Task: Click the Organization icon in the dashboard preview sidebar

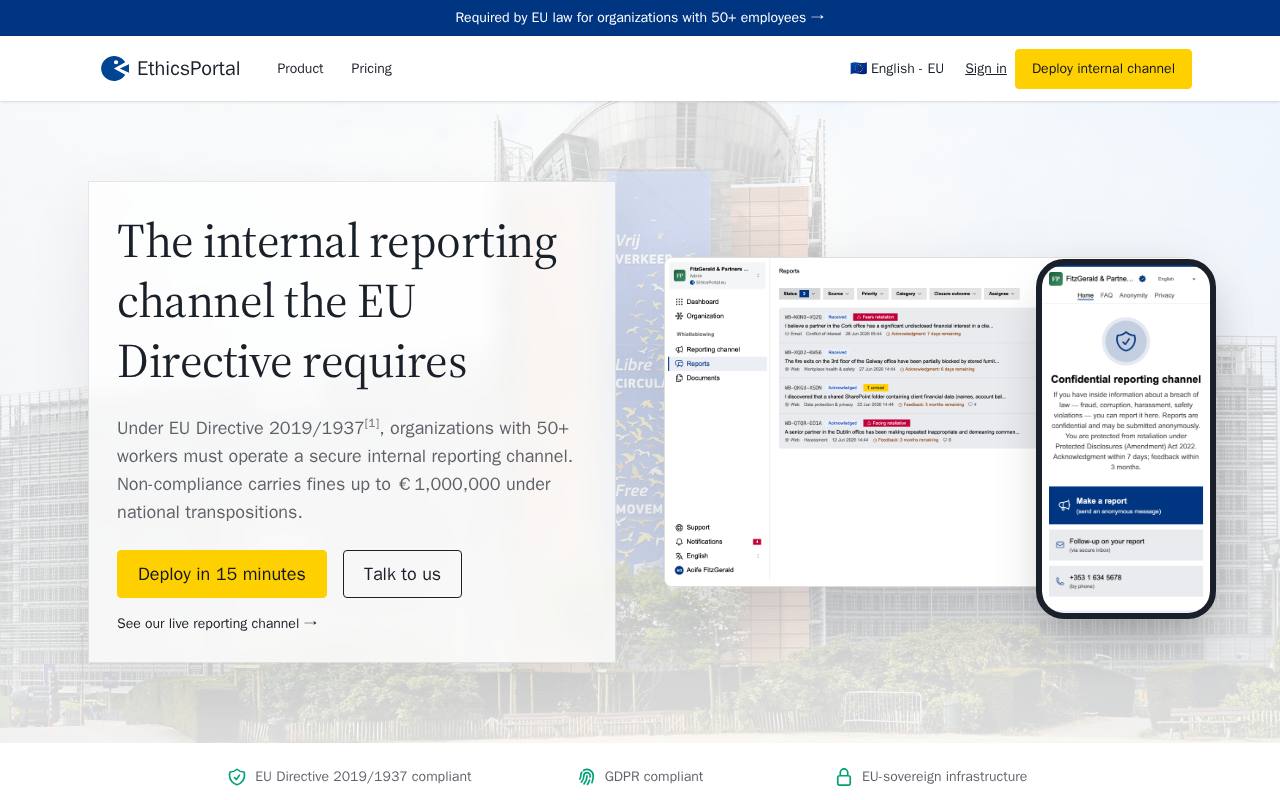Action: click(679, 316)
